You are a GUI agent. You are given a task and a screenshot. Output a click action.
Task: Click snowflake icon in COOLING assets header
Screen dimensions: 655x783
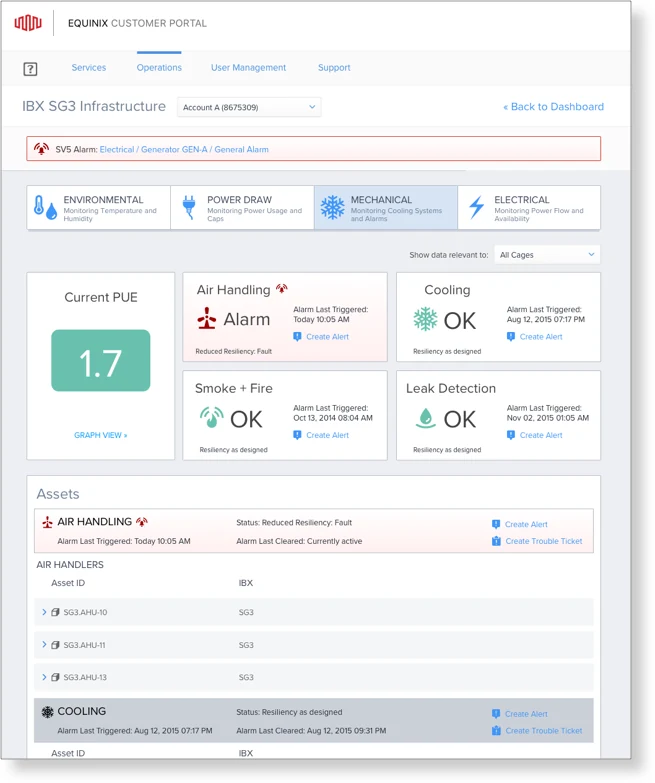pos(47,712)
